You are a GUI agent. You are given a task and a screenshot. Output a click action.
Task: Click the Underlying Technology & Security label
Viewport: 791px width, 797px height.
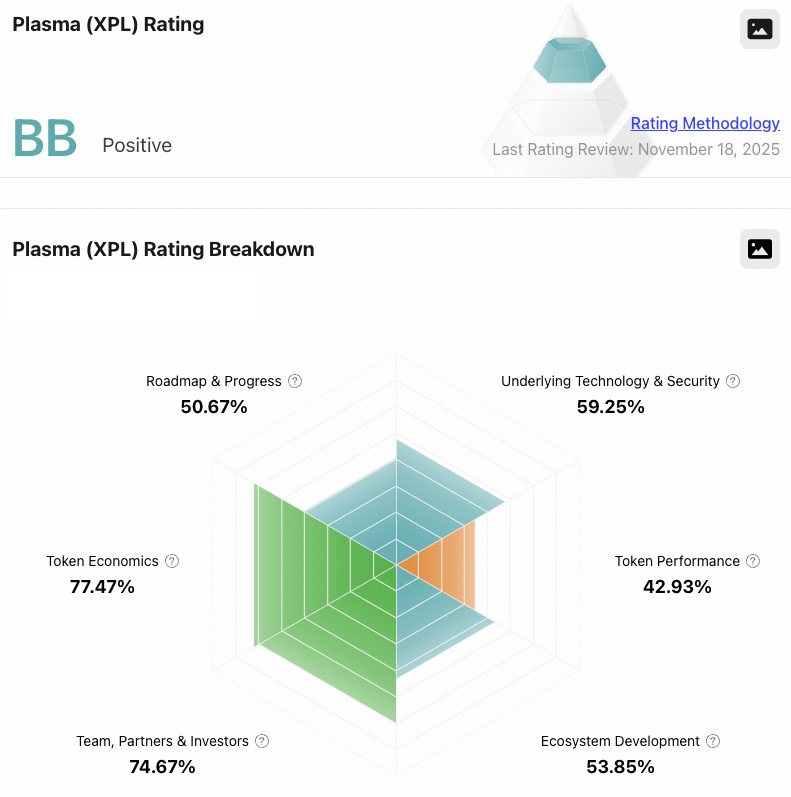pos(610,381)
